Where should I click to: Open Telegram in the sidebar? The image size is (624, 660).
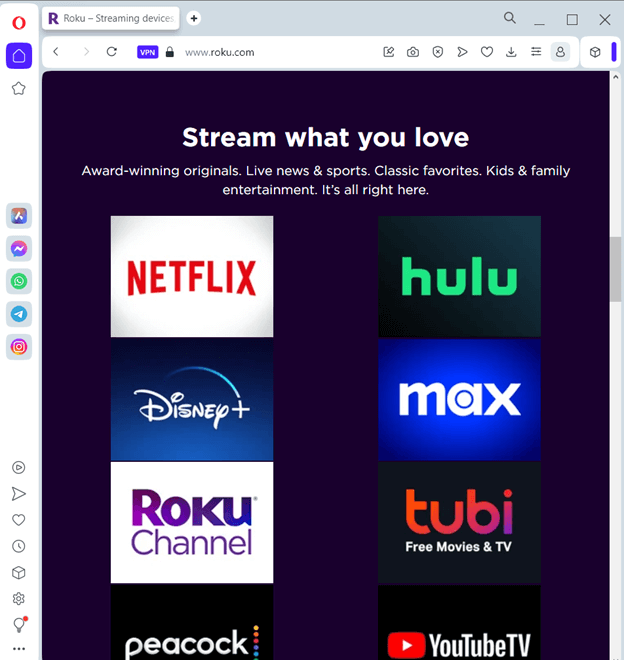coord(19,314)
